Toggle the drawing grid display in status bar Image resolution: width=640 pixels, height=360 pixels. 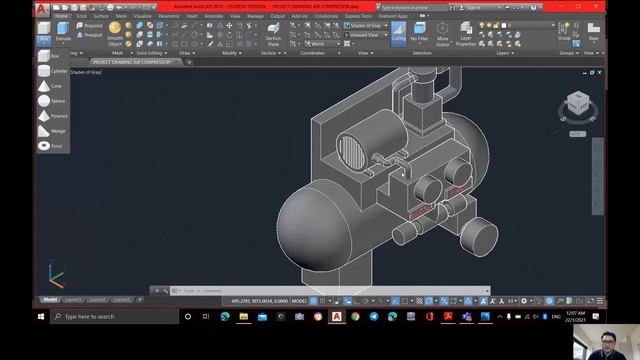coord(313,301)
